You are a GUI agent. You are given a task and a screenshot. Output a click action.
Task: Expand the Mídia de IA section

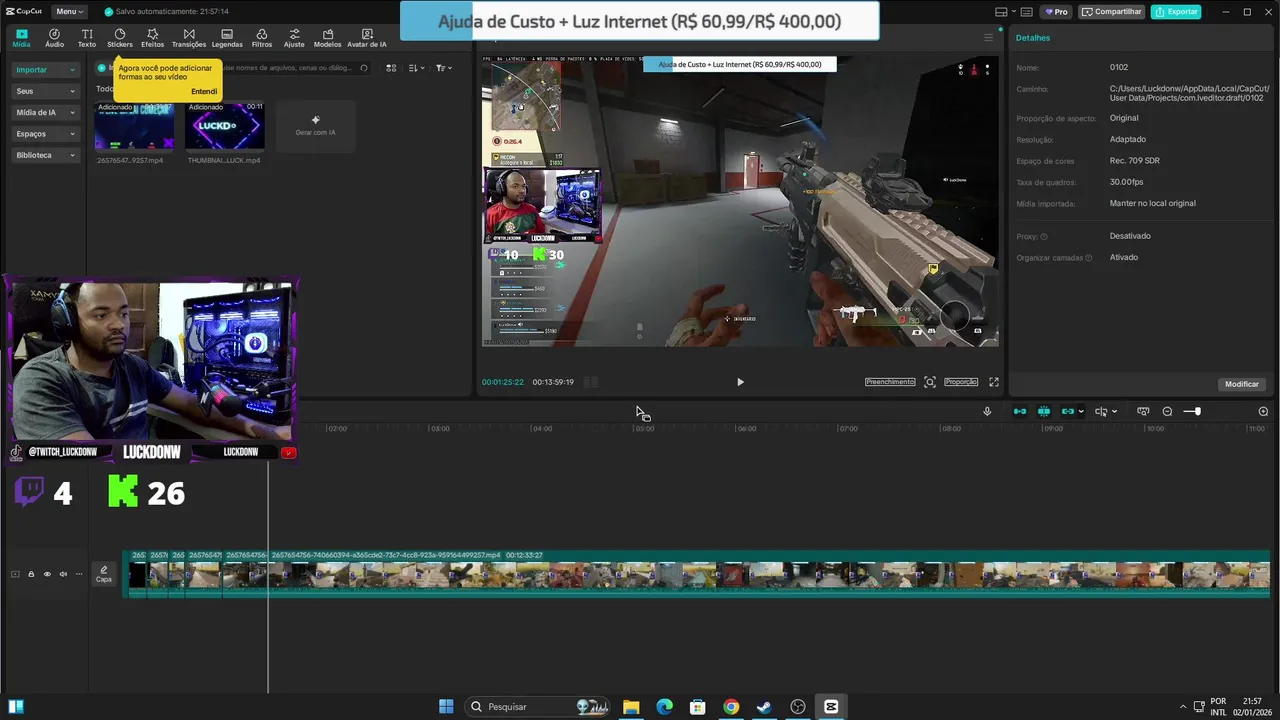pos(45,112)
